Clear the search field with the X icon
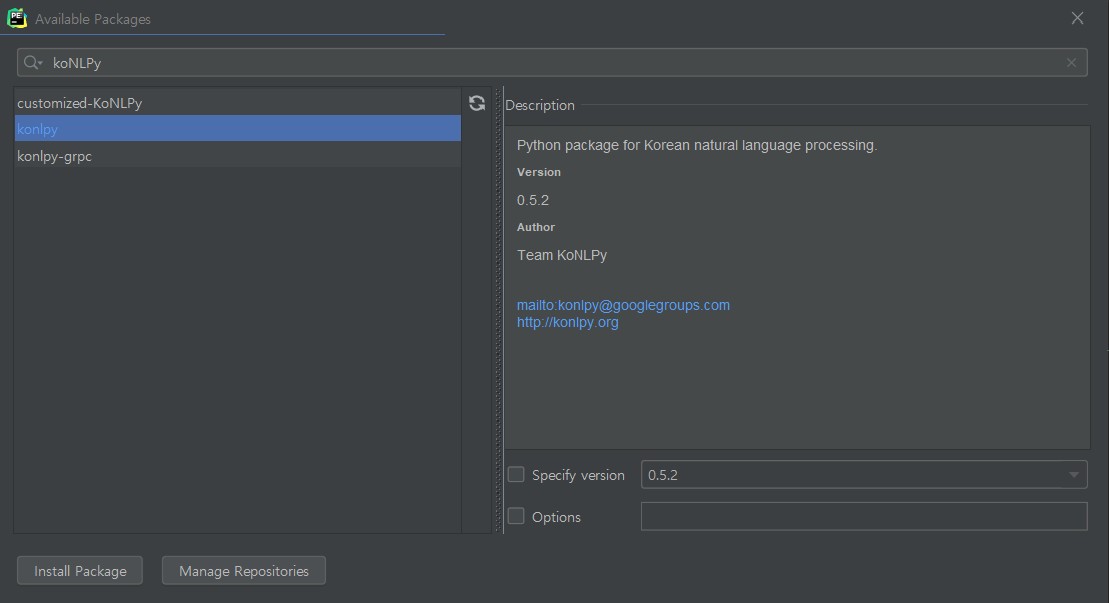 (x=1072, y=63)
